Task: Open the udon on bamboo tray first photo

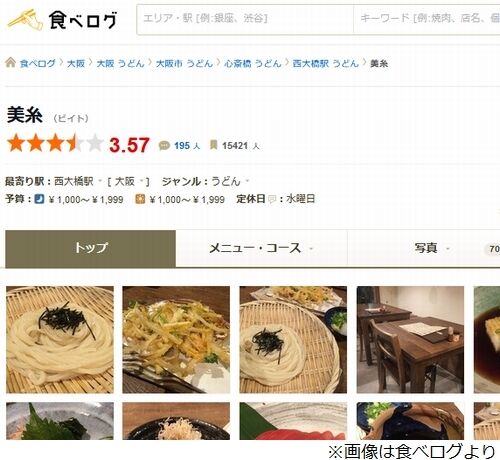Action: click(x=60, y=339)
